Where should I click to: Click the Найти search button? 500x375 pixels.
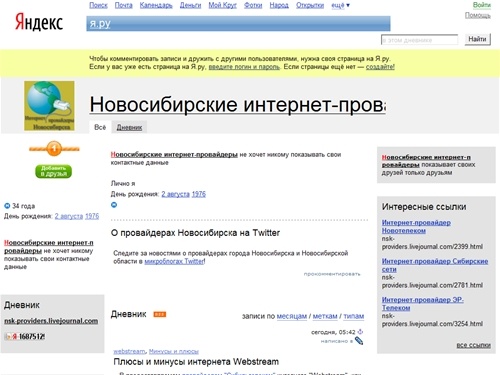tap(477, 39)
